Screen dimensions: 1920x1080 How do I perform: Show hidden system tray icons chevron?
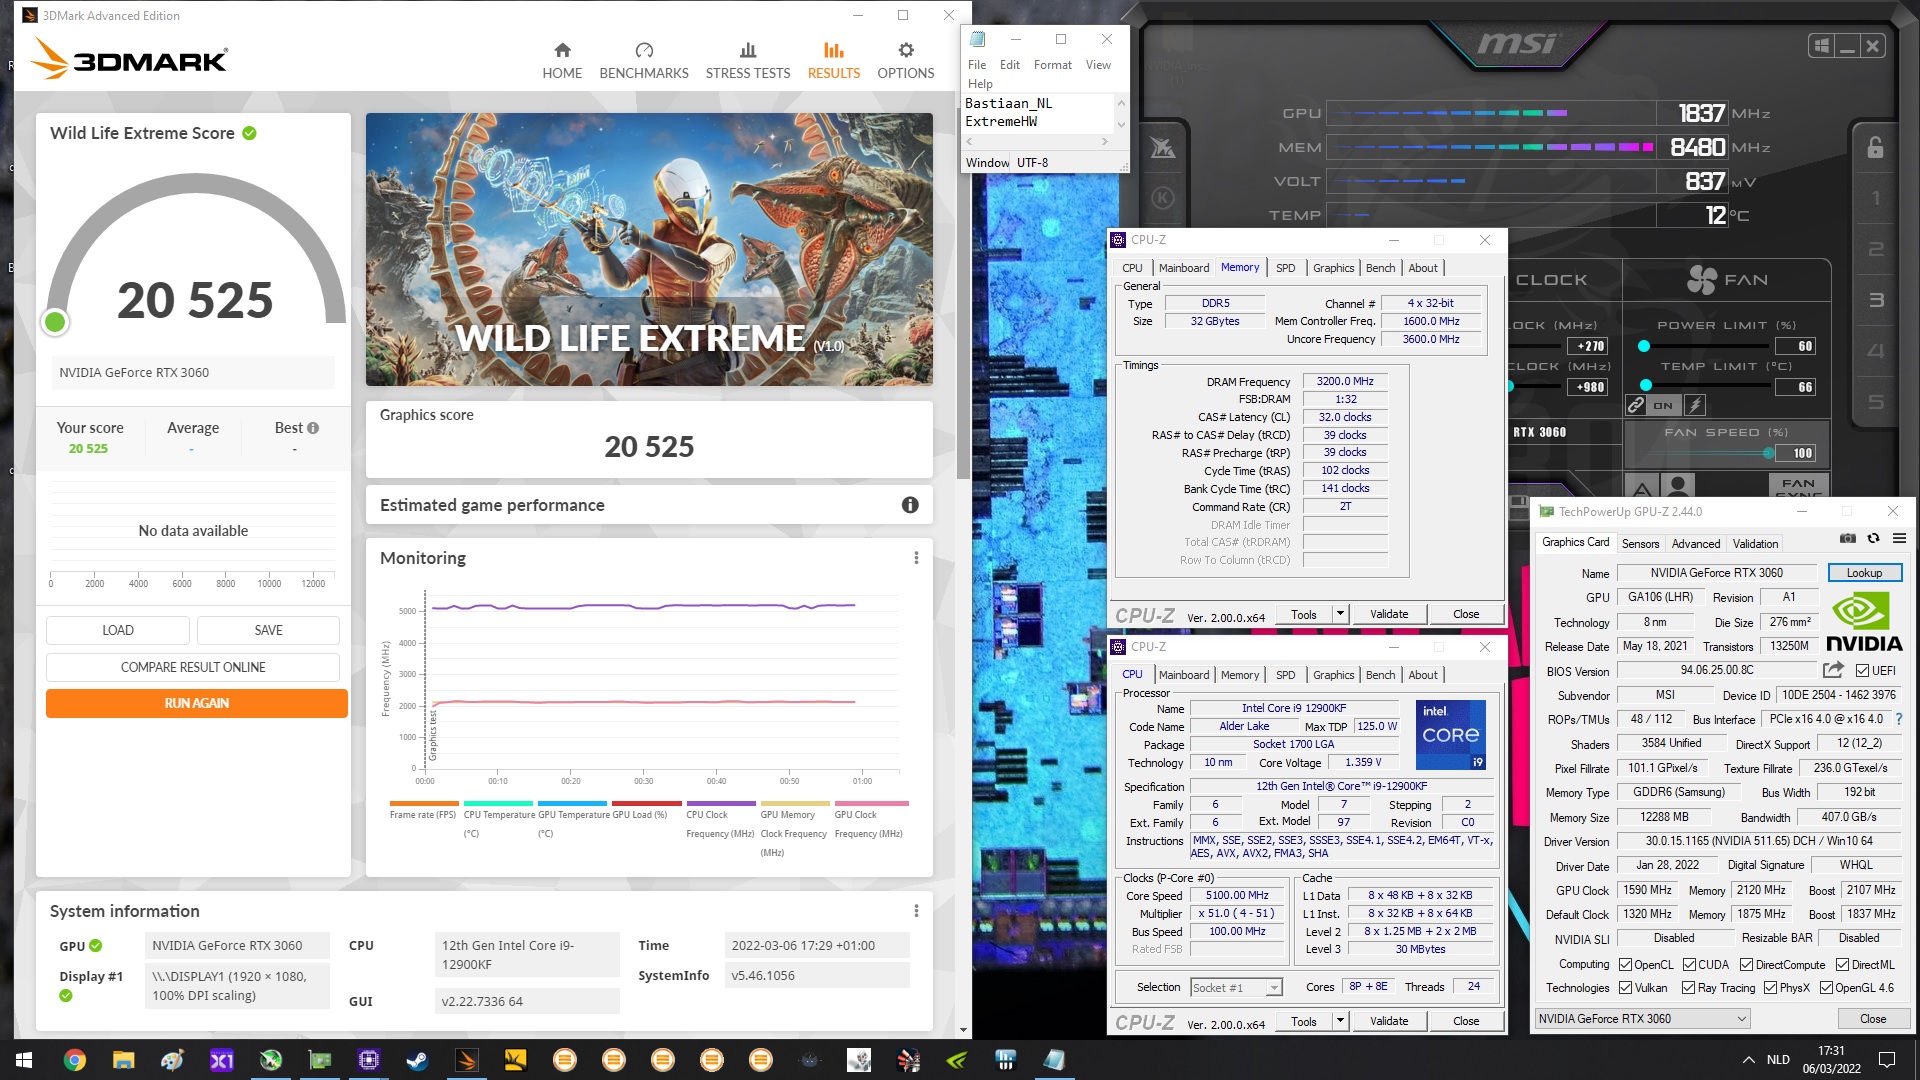(1748, 1060)
